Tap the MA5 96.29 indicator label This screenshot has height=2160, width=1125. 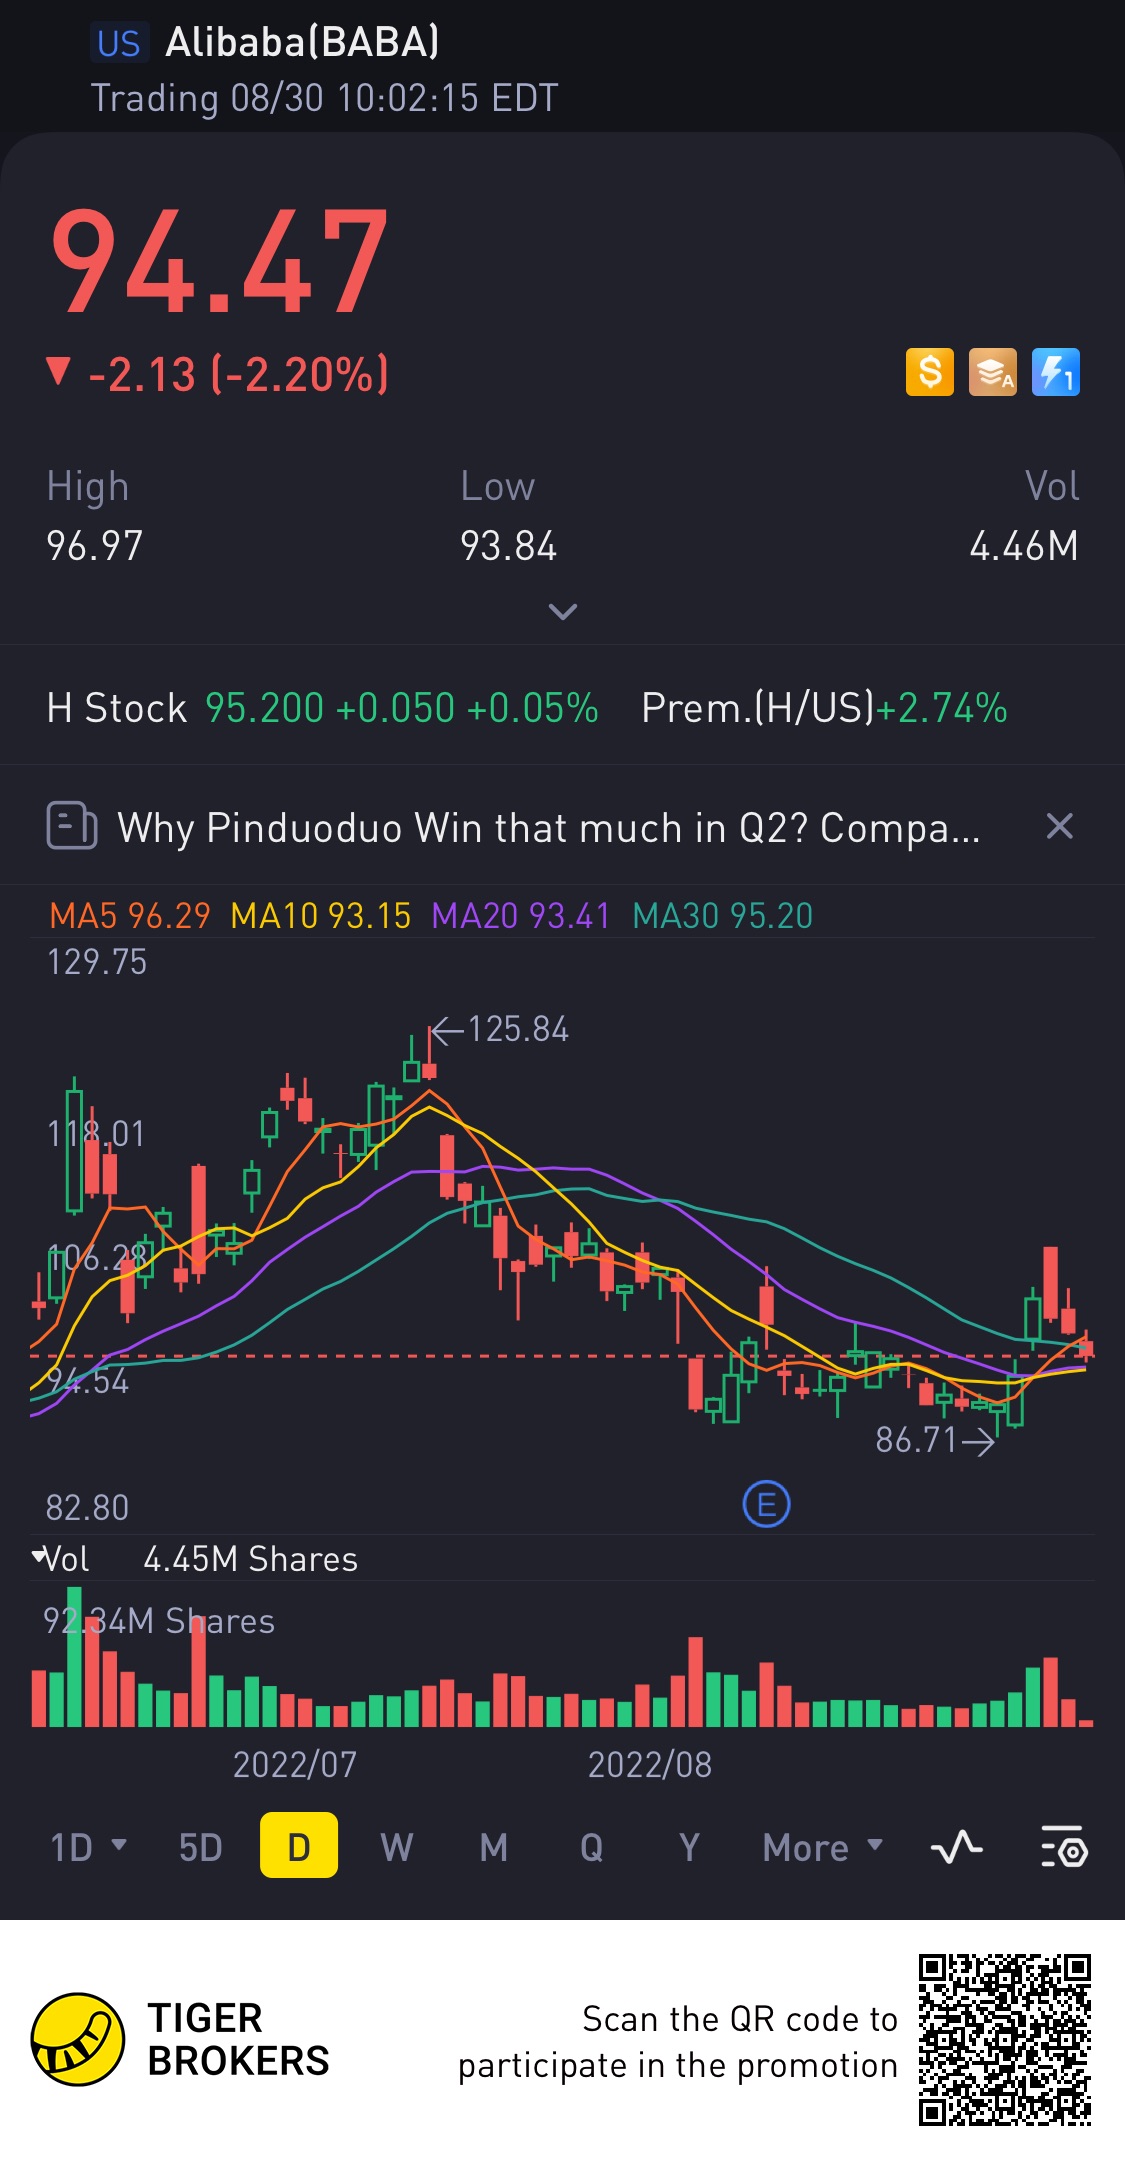point(130,915)
